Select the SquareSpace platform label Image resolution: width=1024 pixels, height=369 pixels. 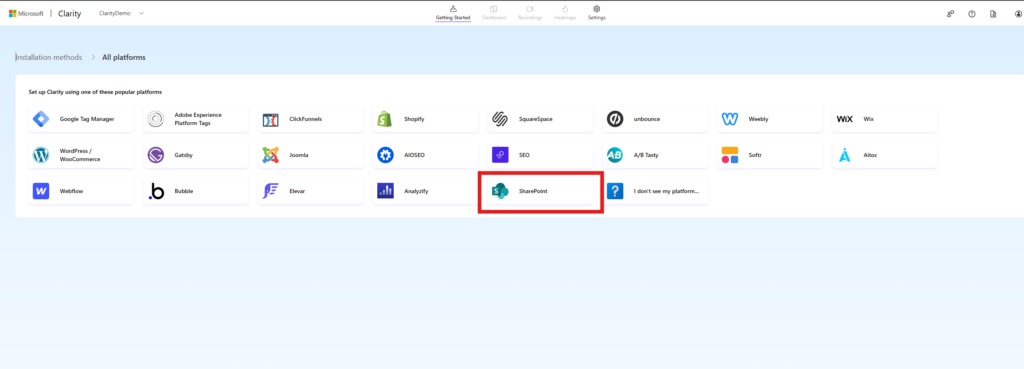(536, 120)
